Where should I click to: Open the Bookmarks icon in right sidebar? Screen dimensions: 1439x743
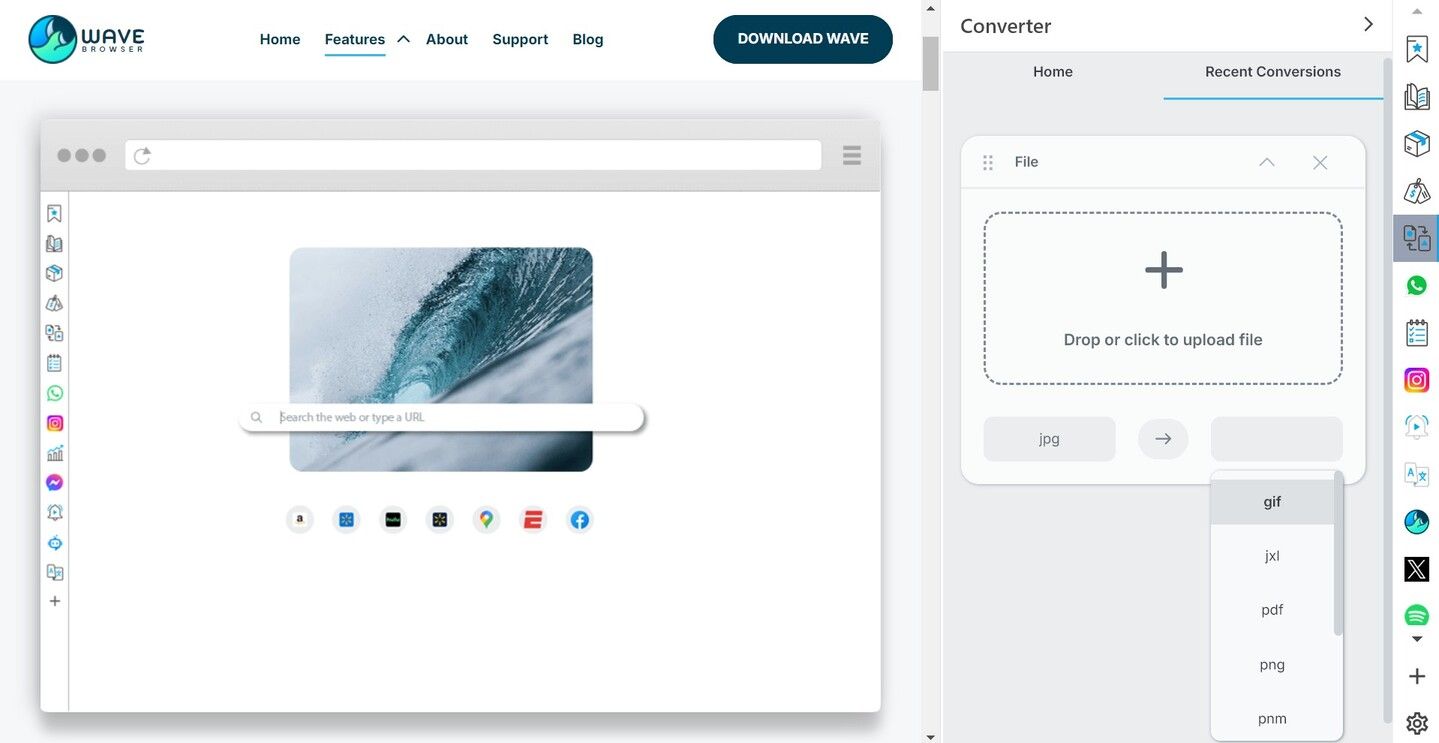(1416, 49)
